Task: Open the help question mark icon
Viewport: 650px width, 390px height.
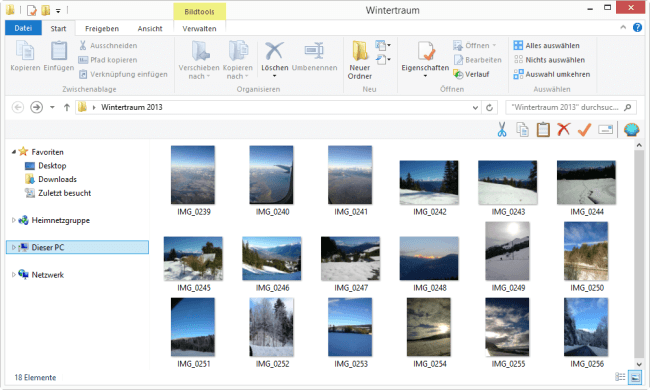Action: 637,27
